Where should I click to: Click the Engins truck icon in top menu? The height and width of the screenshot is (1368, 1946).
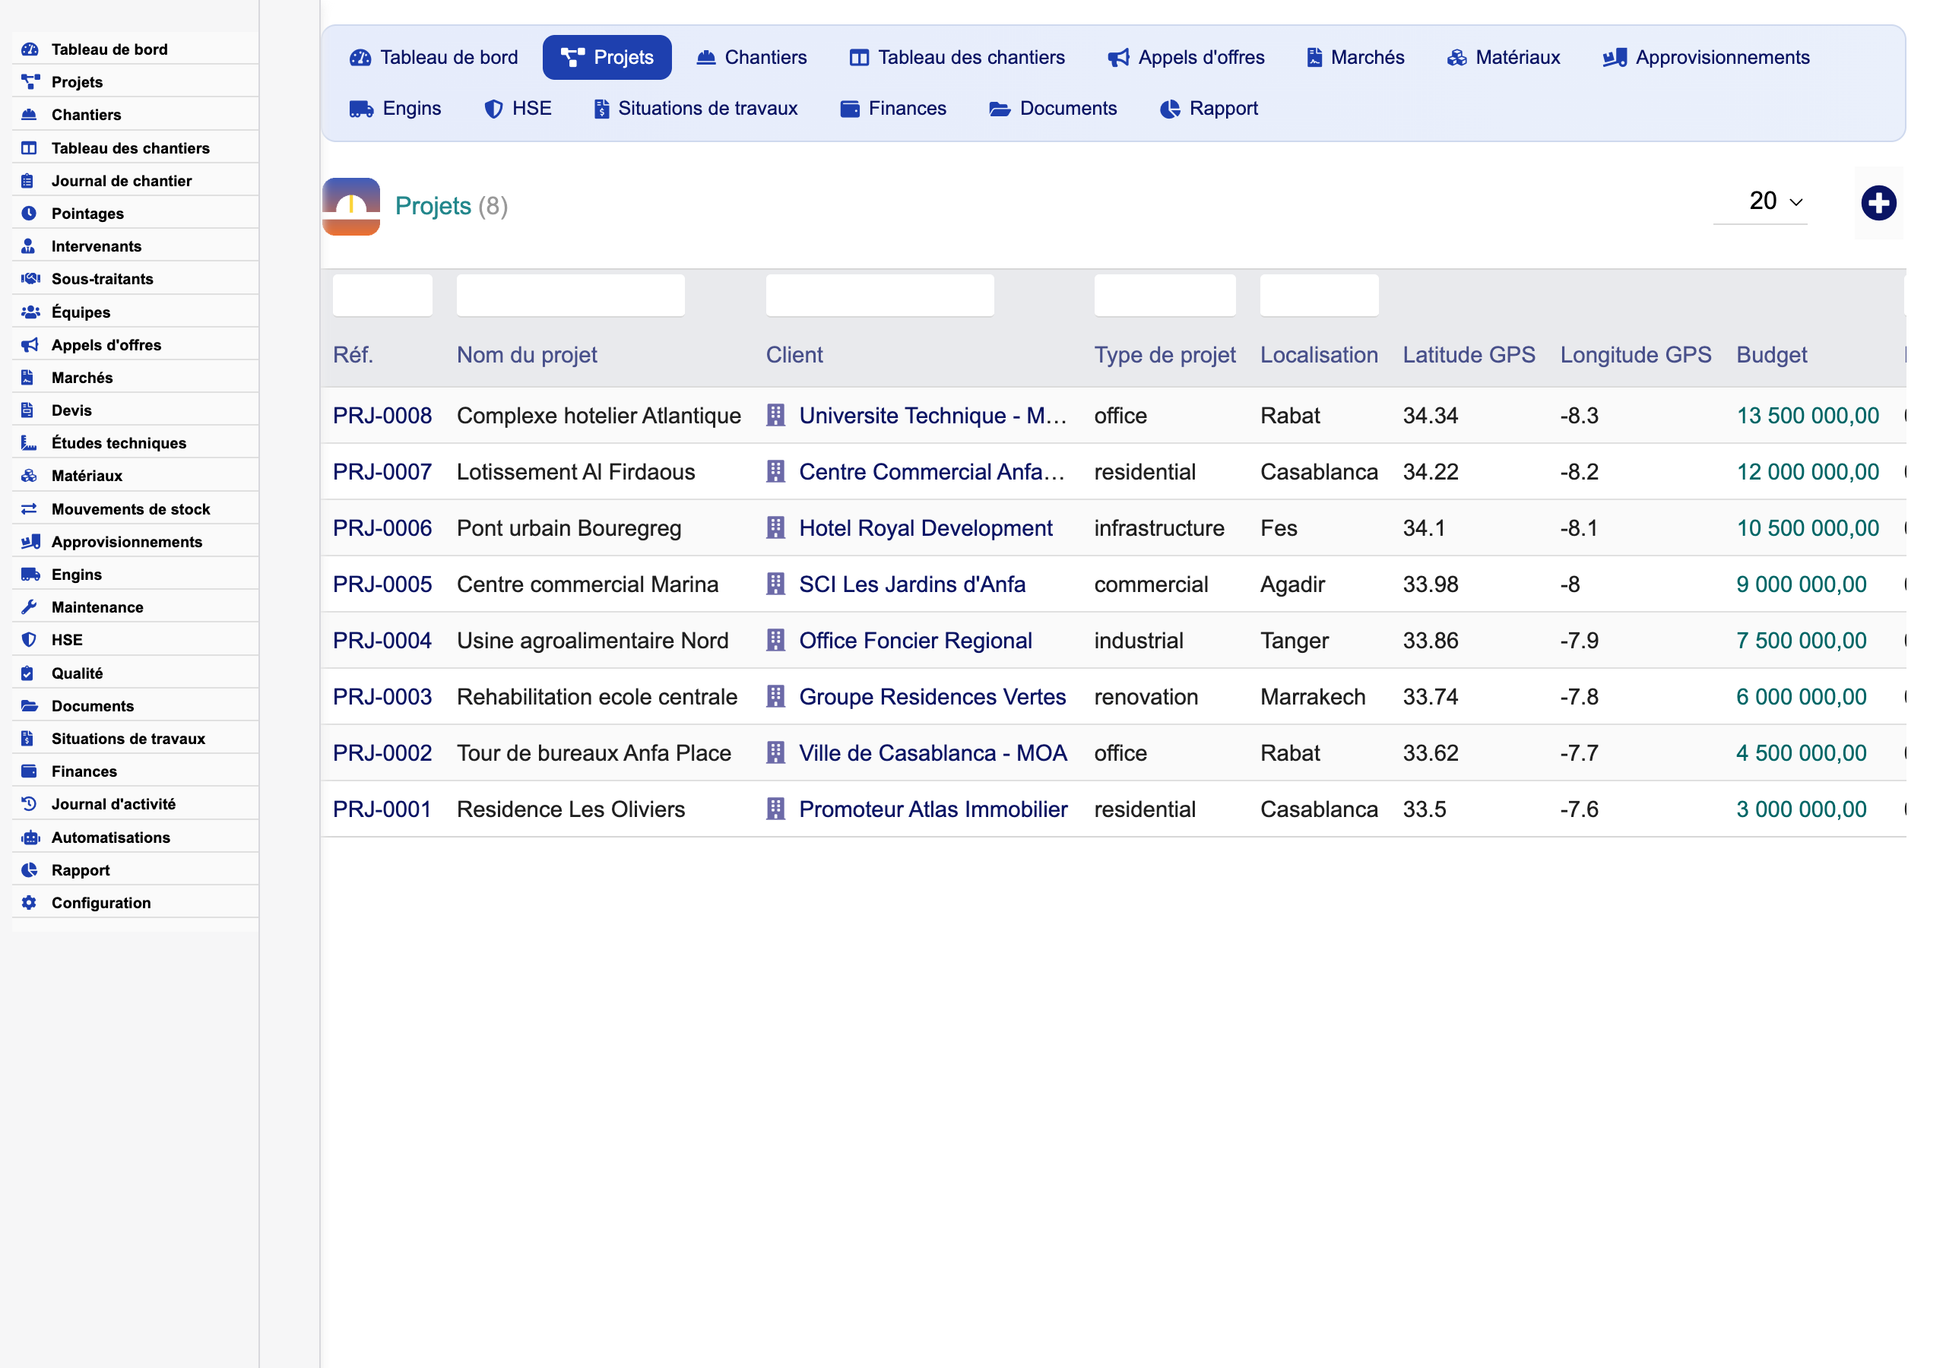click(x=361, y=109)
